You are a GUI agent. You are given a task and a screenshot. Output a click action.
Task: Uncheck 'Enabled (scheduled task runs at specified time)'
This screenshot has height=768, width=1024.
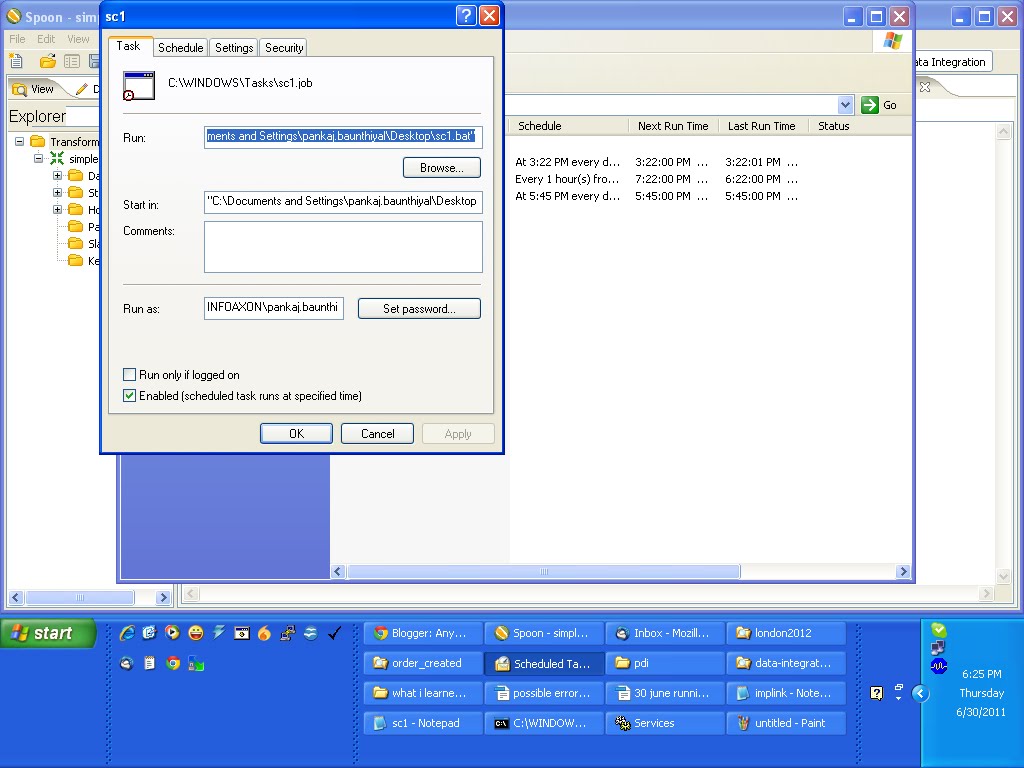point(130,395)
